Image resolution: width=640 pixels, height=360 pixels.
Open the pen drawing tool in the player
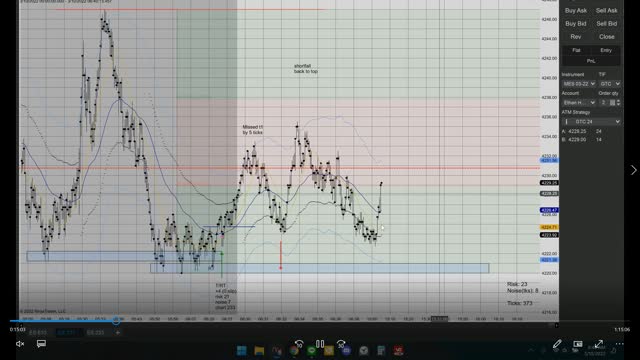(x=557, y=344)
